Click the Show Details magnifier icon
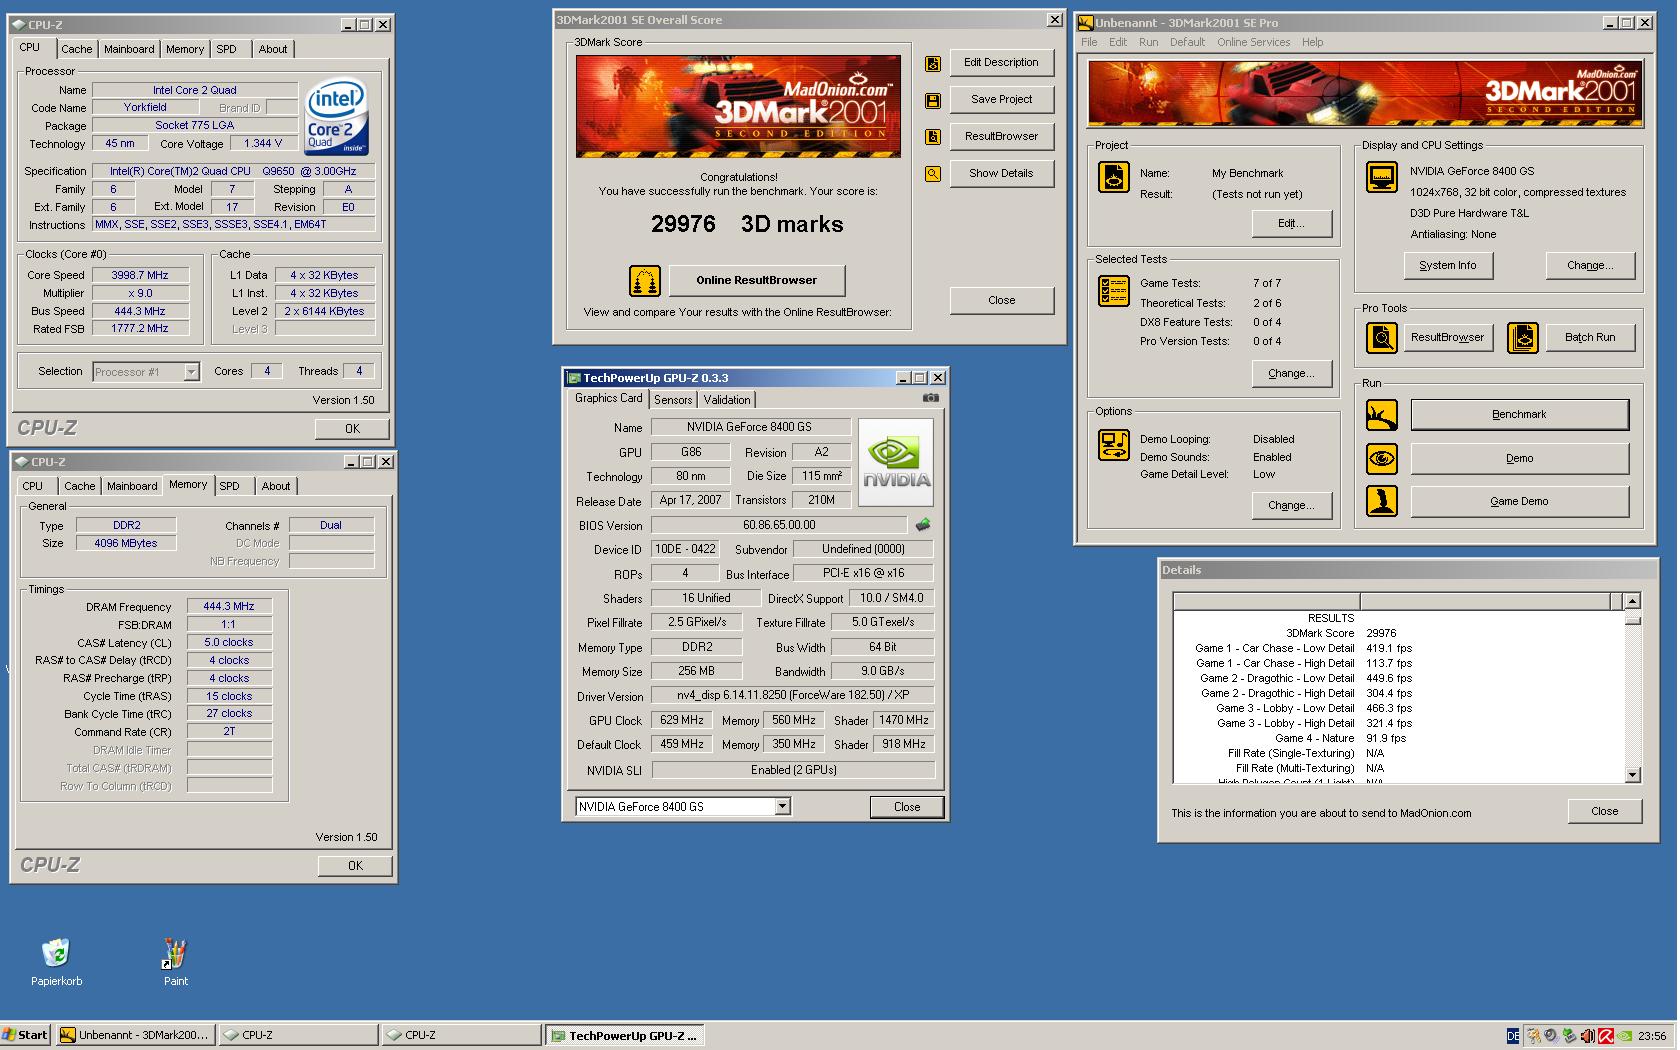The height and width of the screenshot is (1050, 1680). coord(933,174)
